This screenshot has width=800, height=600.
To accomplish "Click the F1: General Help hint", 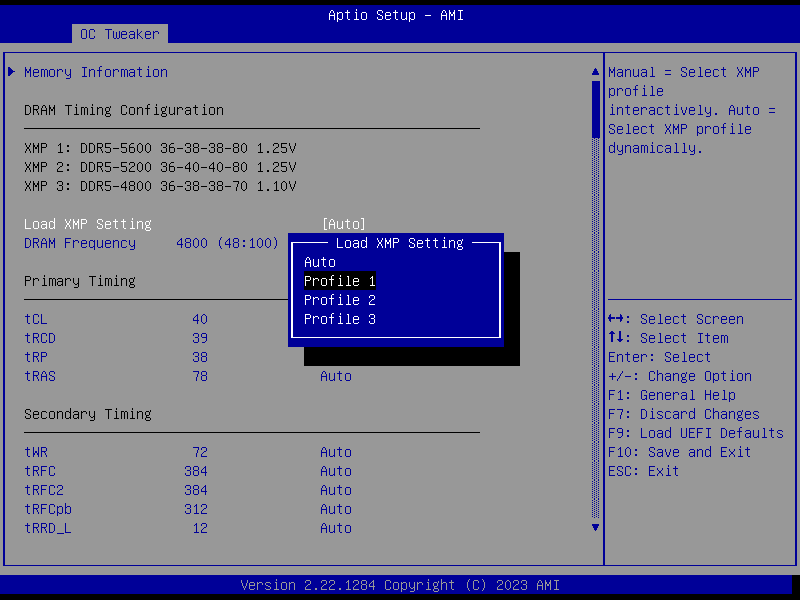I will pos(672,395).
